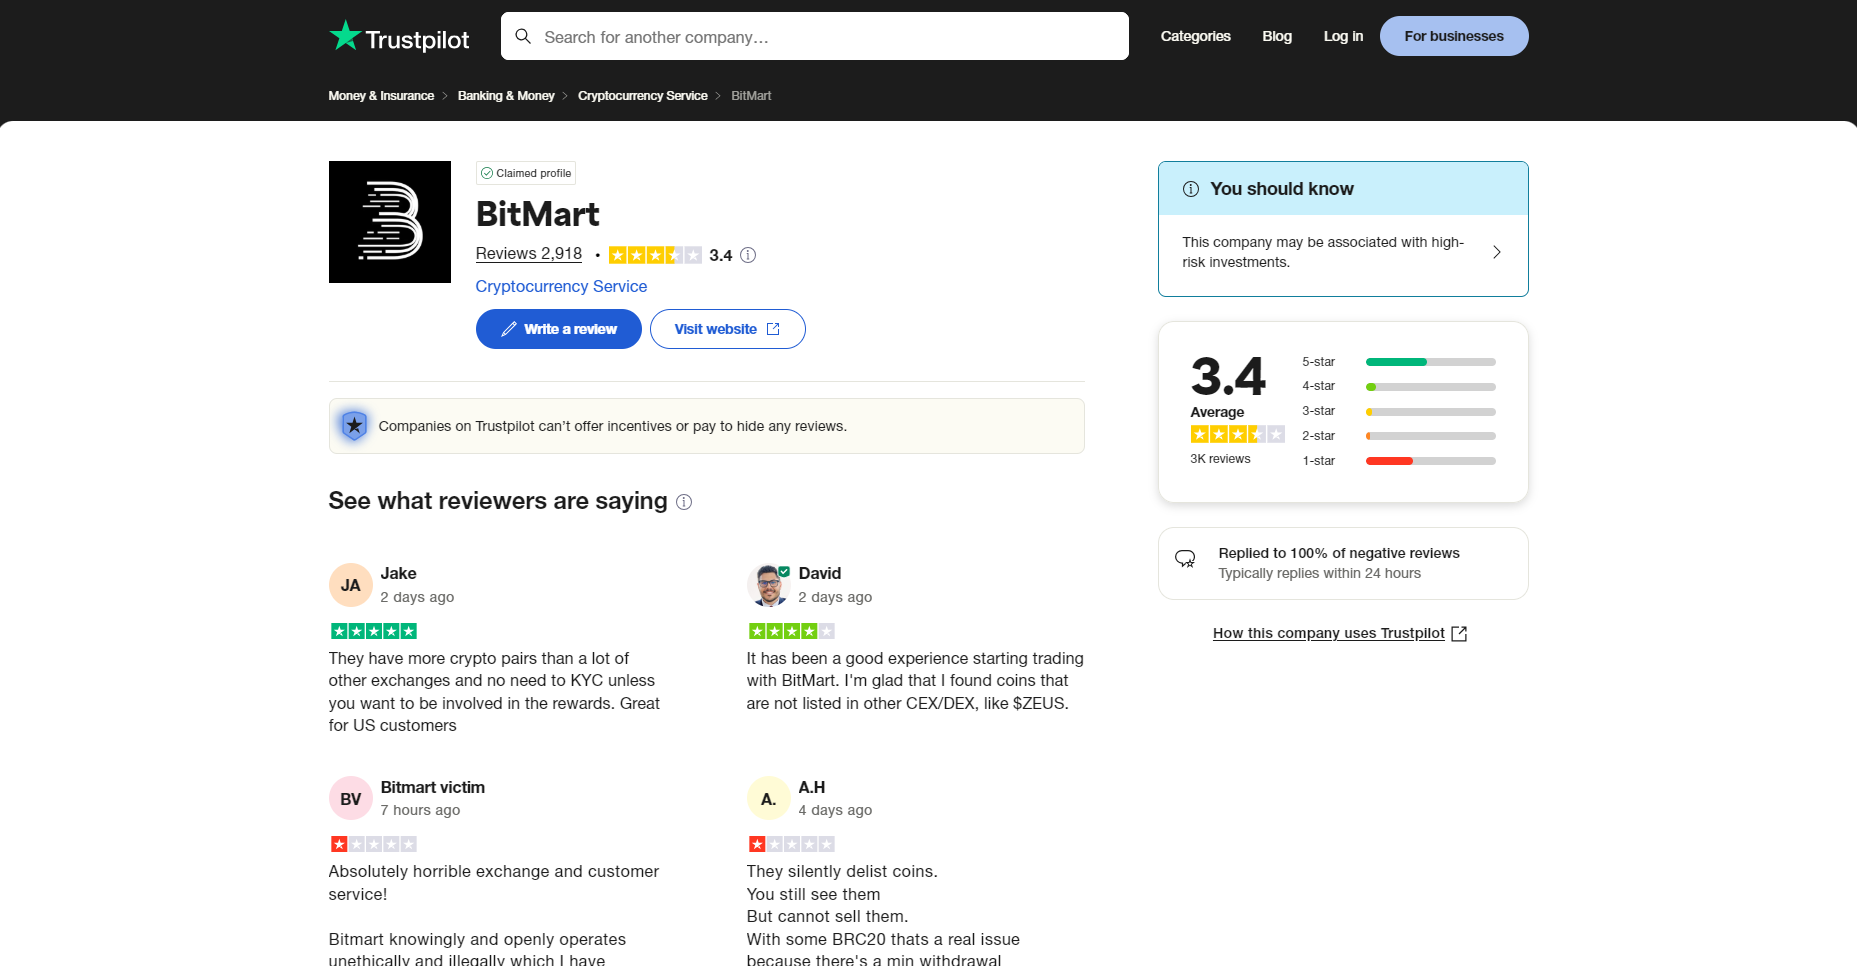Click the shield star icon in incentives notice

click(x=354, y=426)
